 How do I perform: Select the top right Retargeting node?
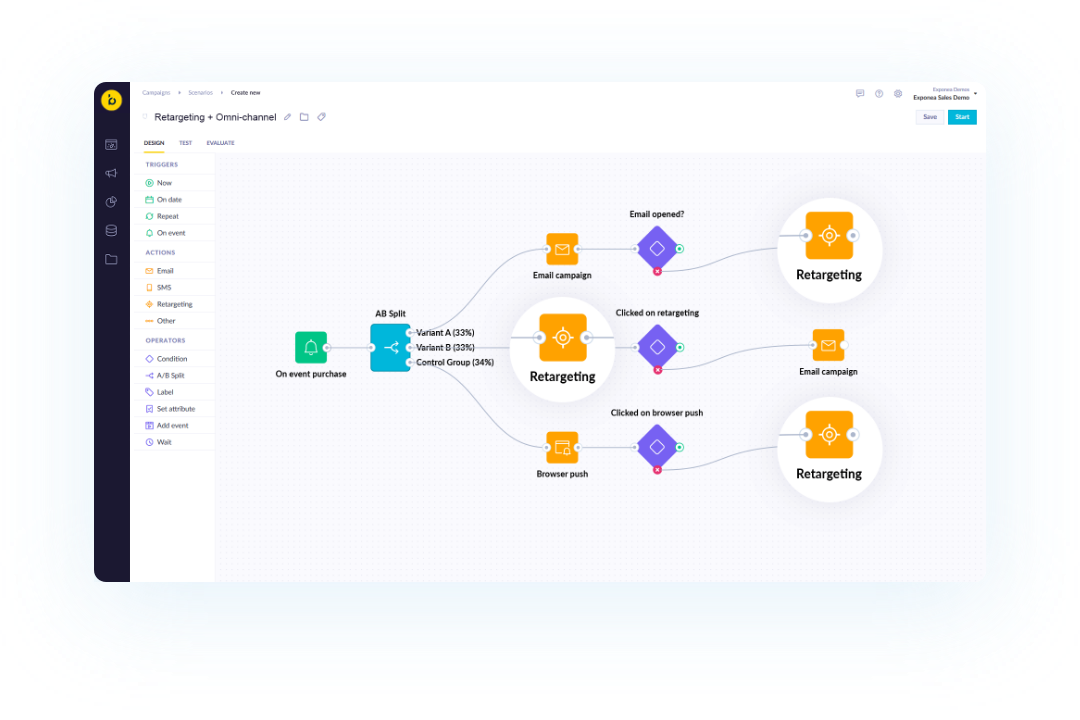(x=829, y=236)
